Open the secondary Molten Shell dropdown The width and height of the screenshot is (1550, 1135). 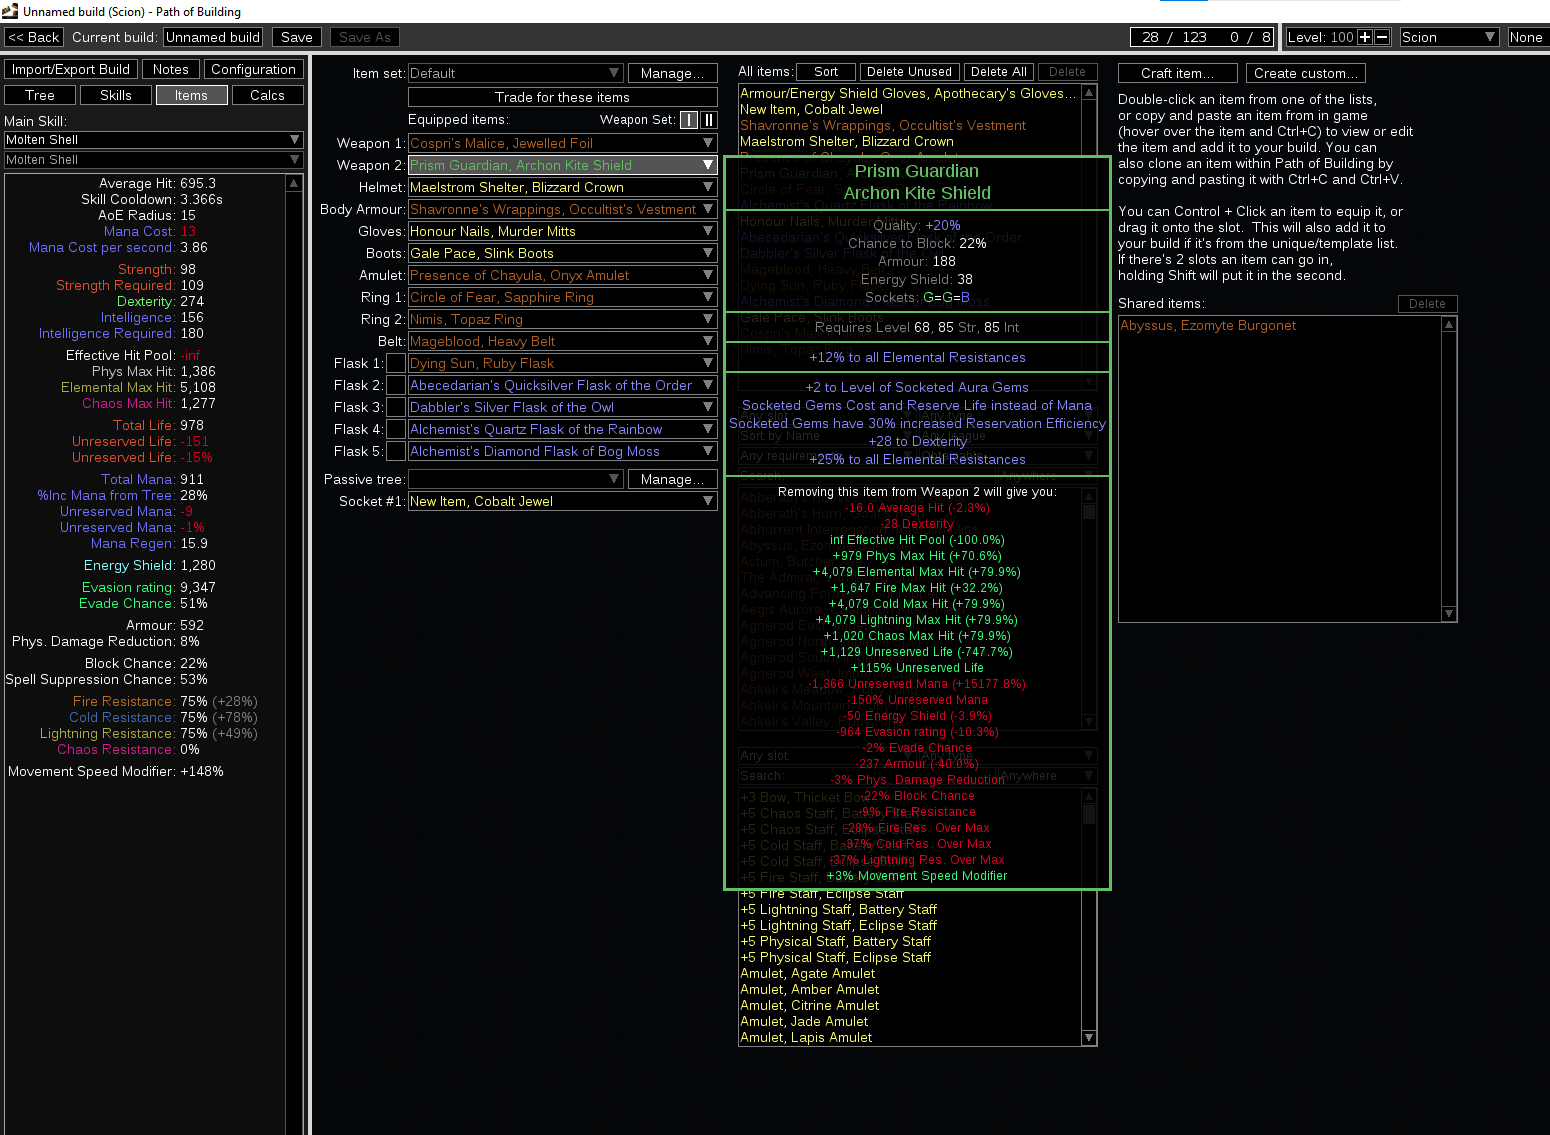154,160
